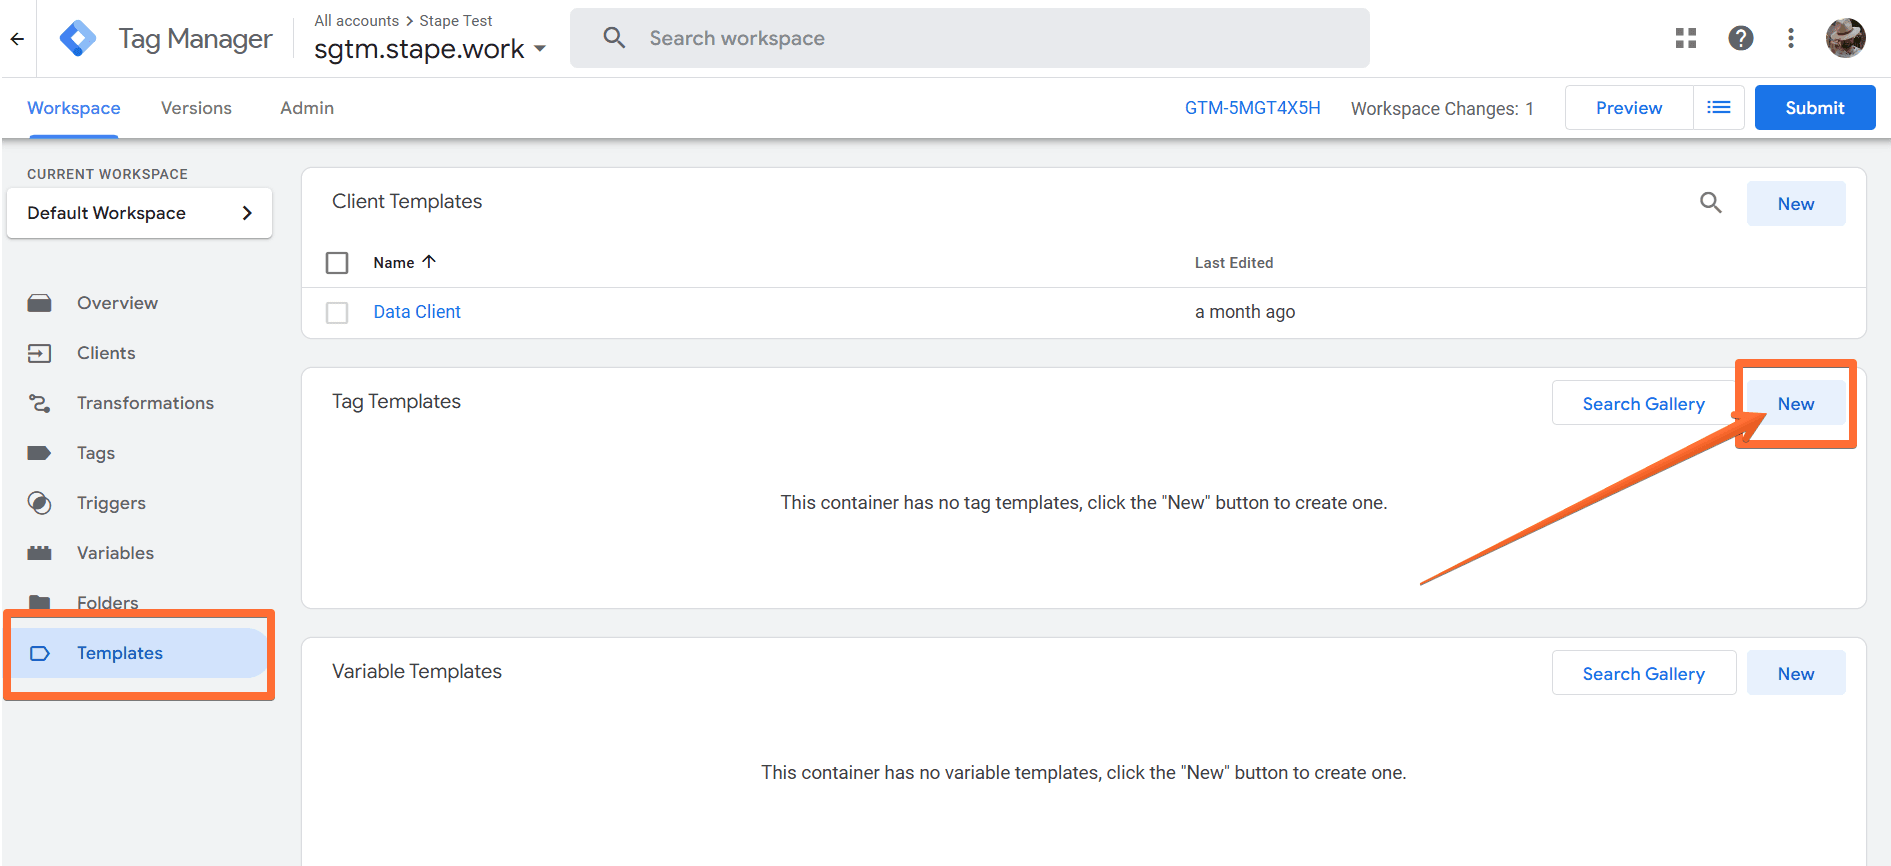
Task: Switch to the Admin tab
Action: 307,108
